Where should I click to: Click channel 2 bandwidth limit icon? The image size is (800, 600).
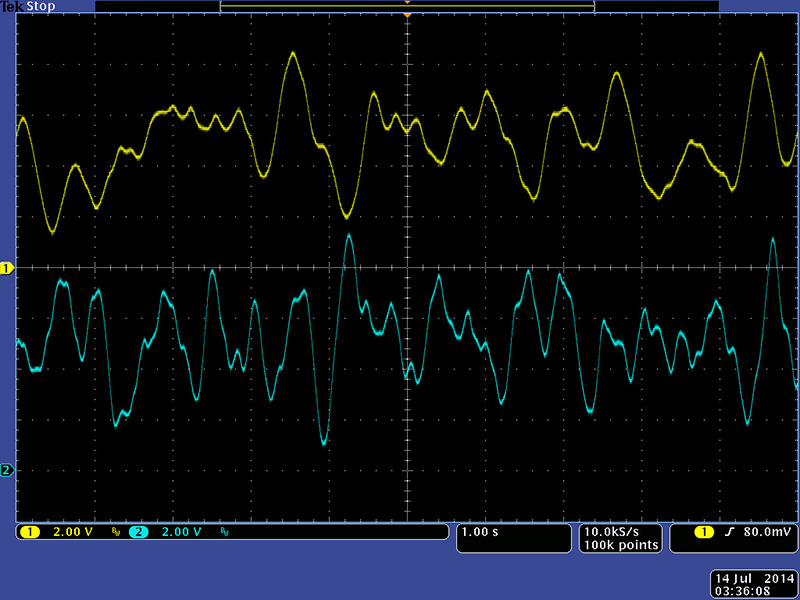click(223, 532)
